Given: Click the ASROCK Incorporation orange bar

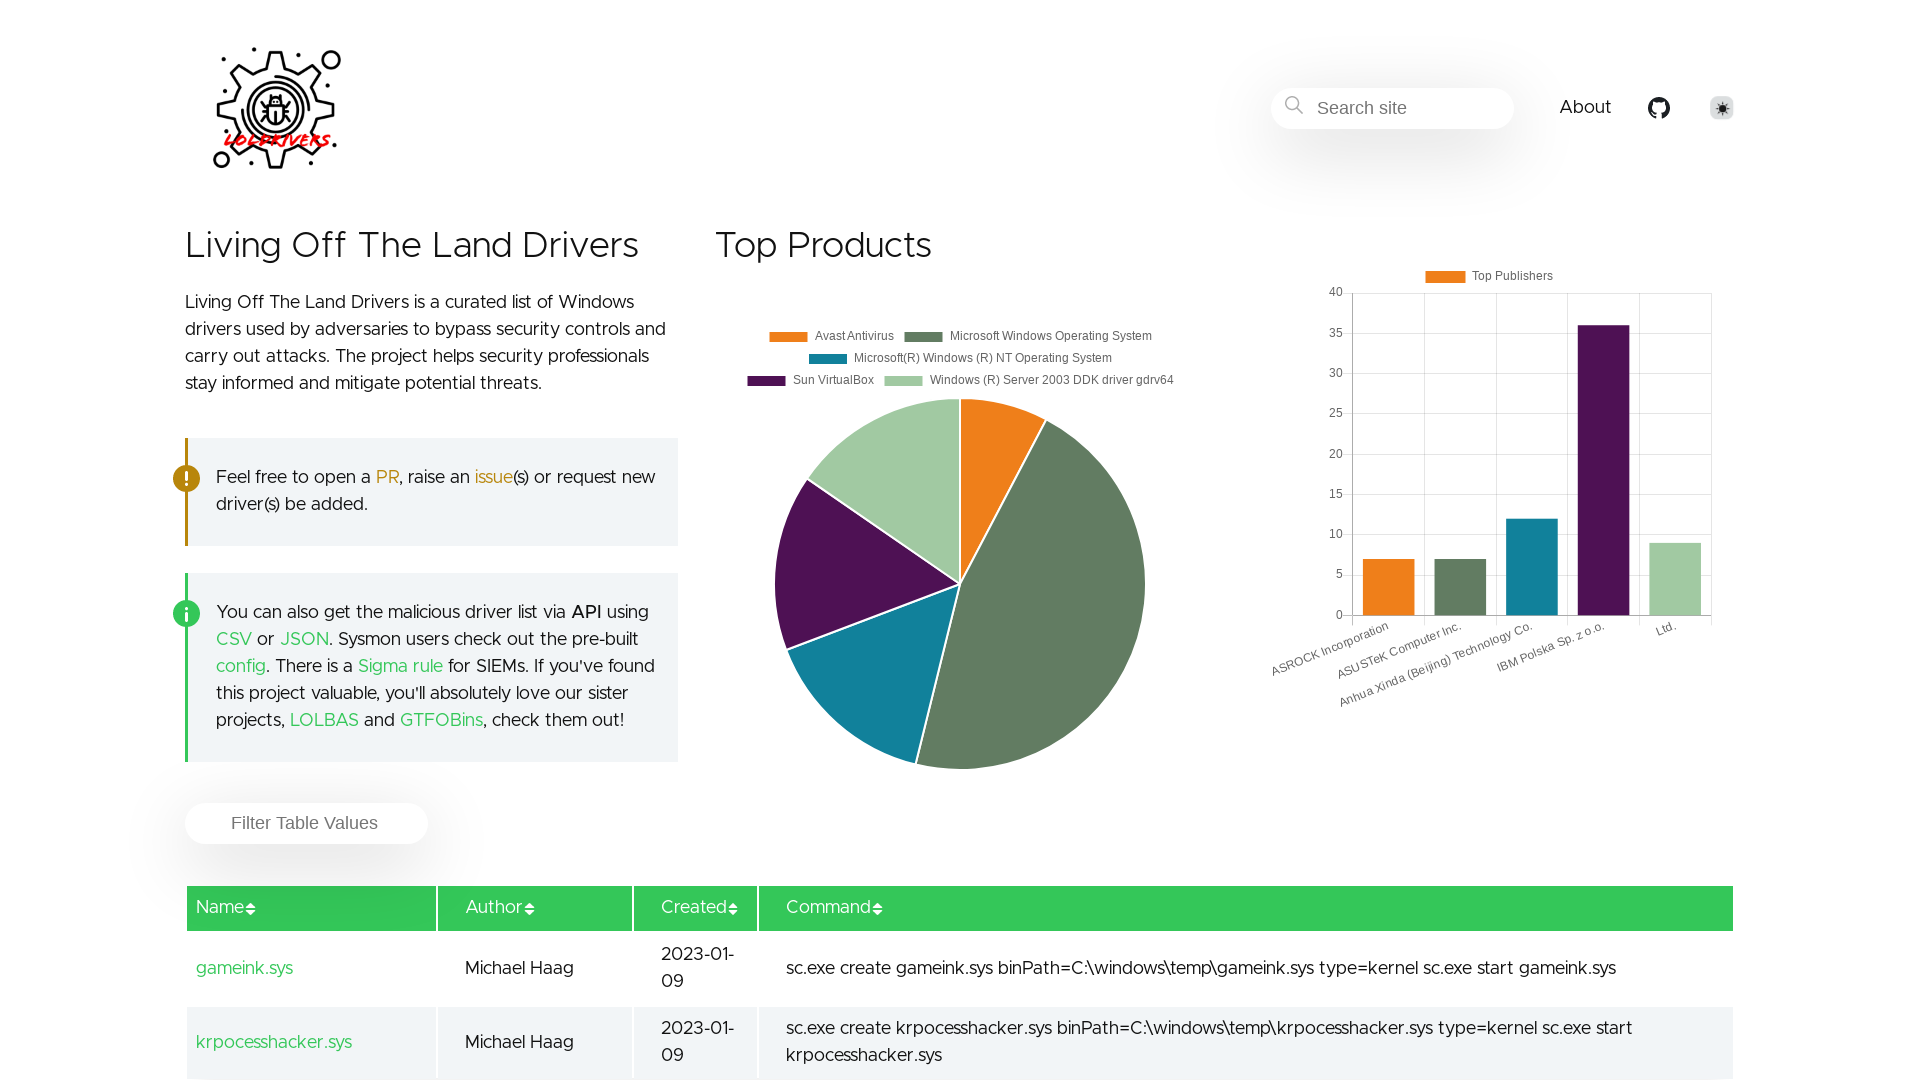Looking at the screenshot, I should [1388, 587].
